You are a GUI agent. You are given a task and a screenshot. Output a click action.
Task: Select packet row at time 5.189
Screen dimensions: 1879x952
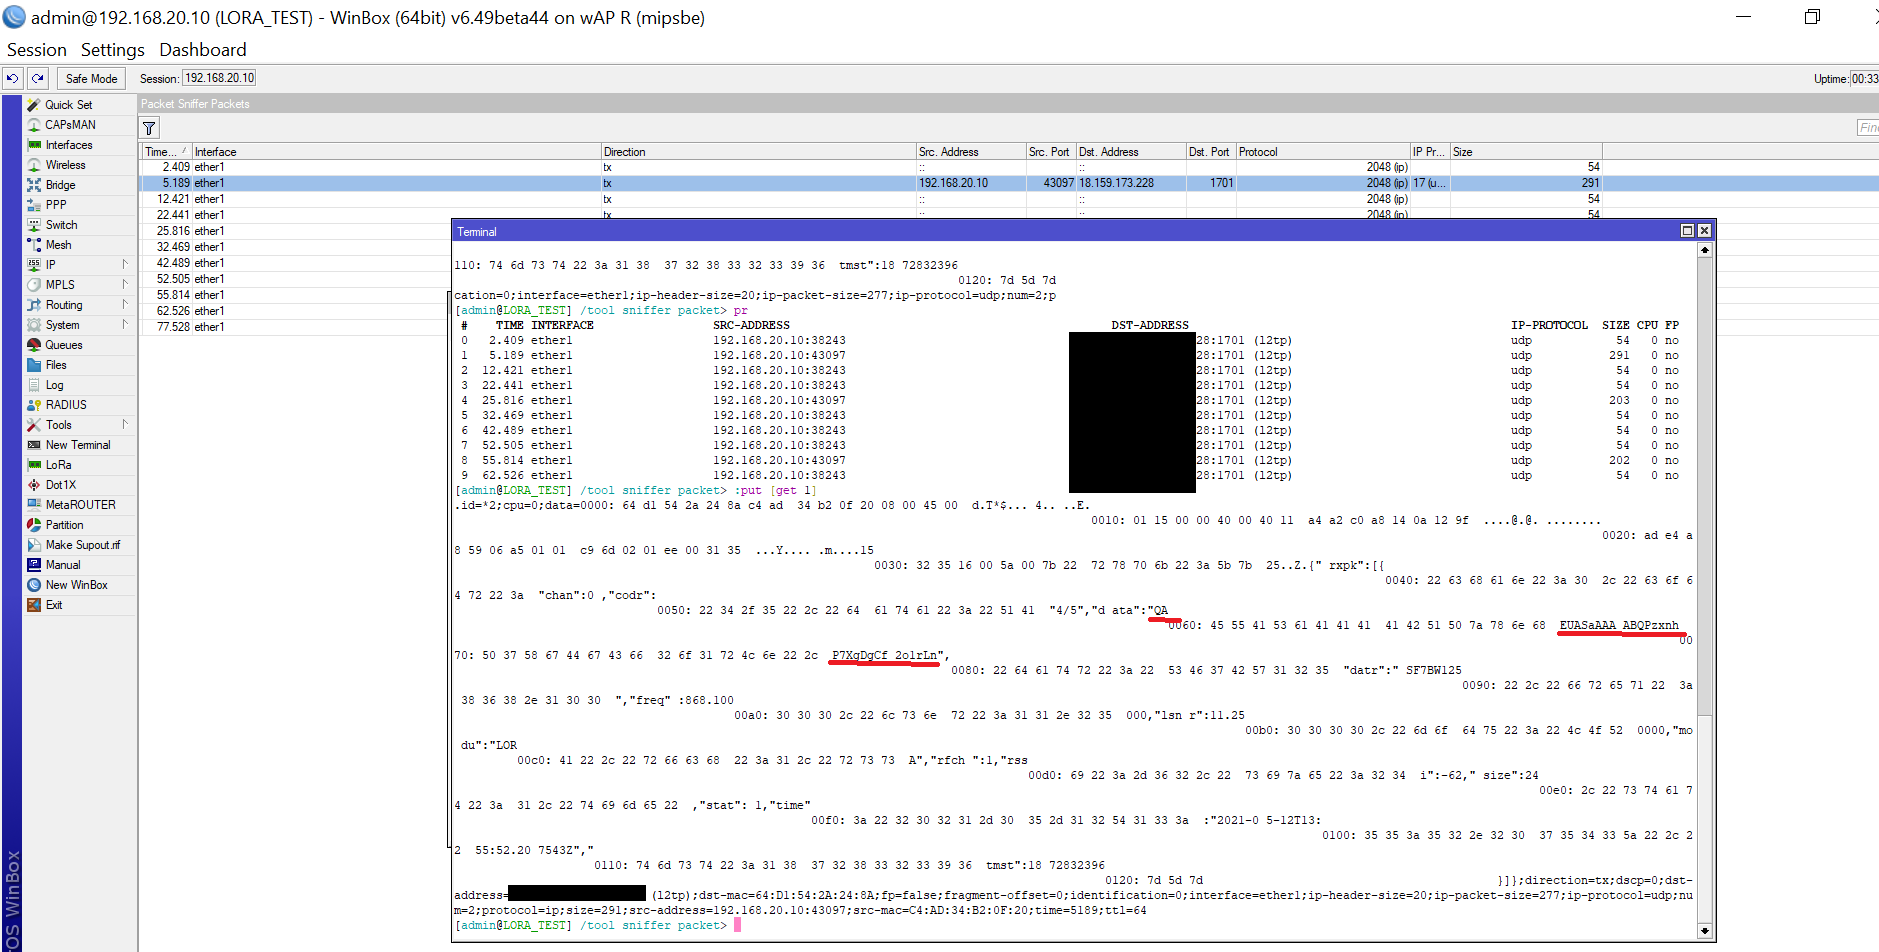1009,183
